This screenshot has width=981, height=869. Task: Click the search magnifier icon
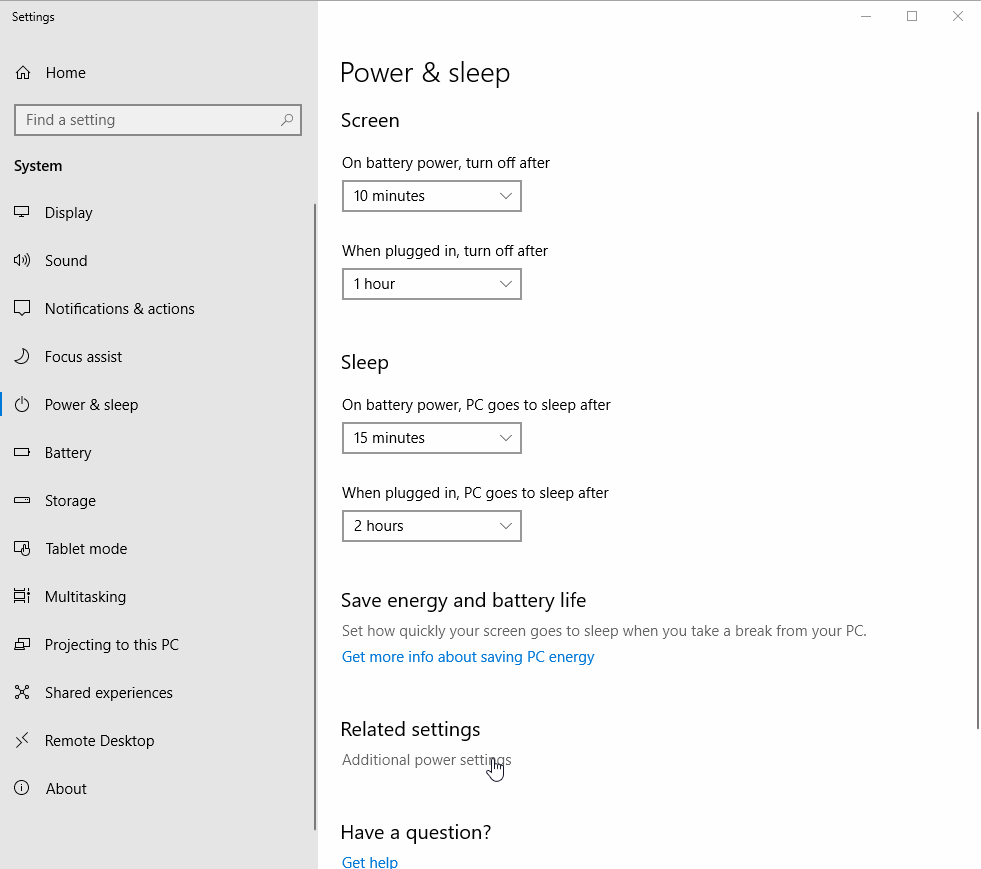click(287, 120)
